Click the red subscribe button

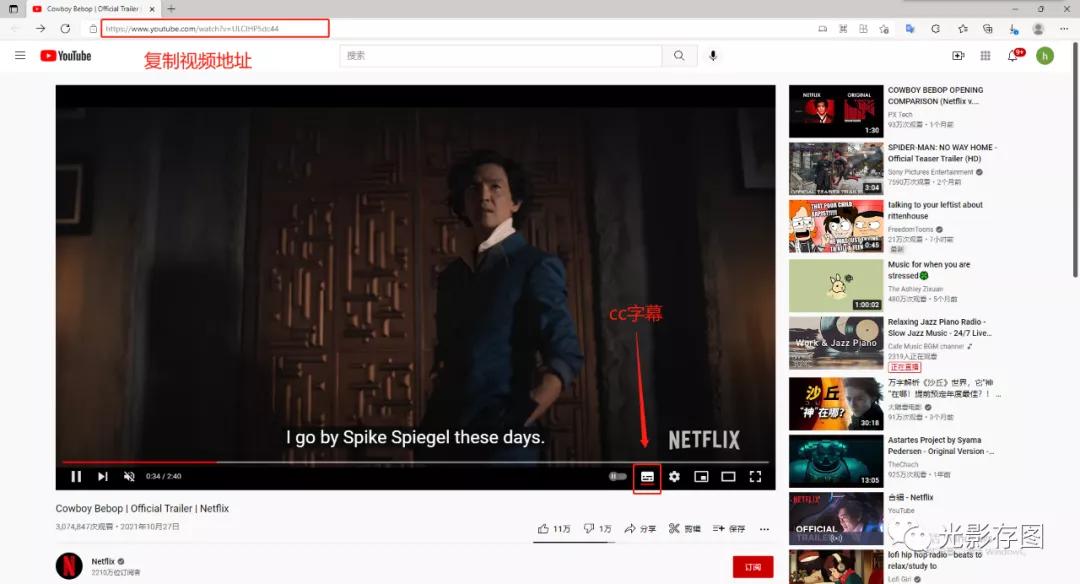[753, 567]
